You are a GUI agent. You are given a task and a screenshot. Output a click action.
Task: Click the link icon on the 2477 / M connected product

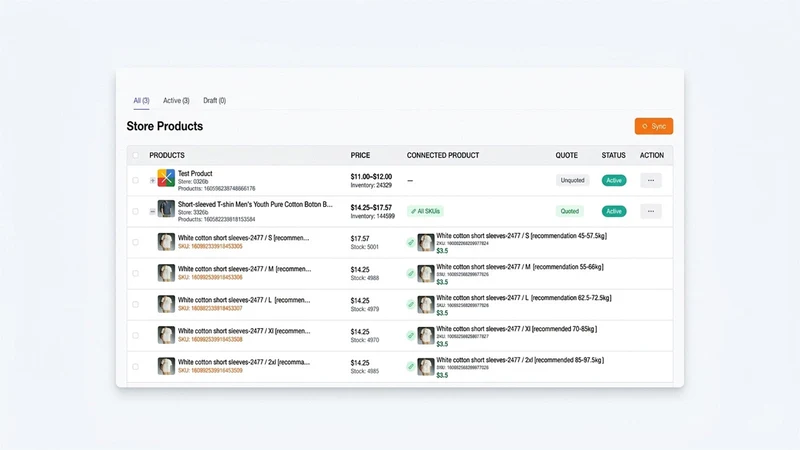[x=411, y=273]
